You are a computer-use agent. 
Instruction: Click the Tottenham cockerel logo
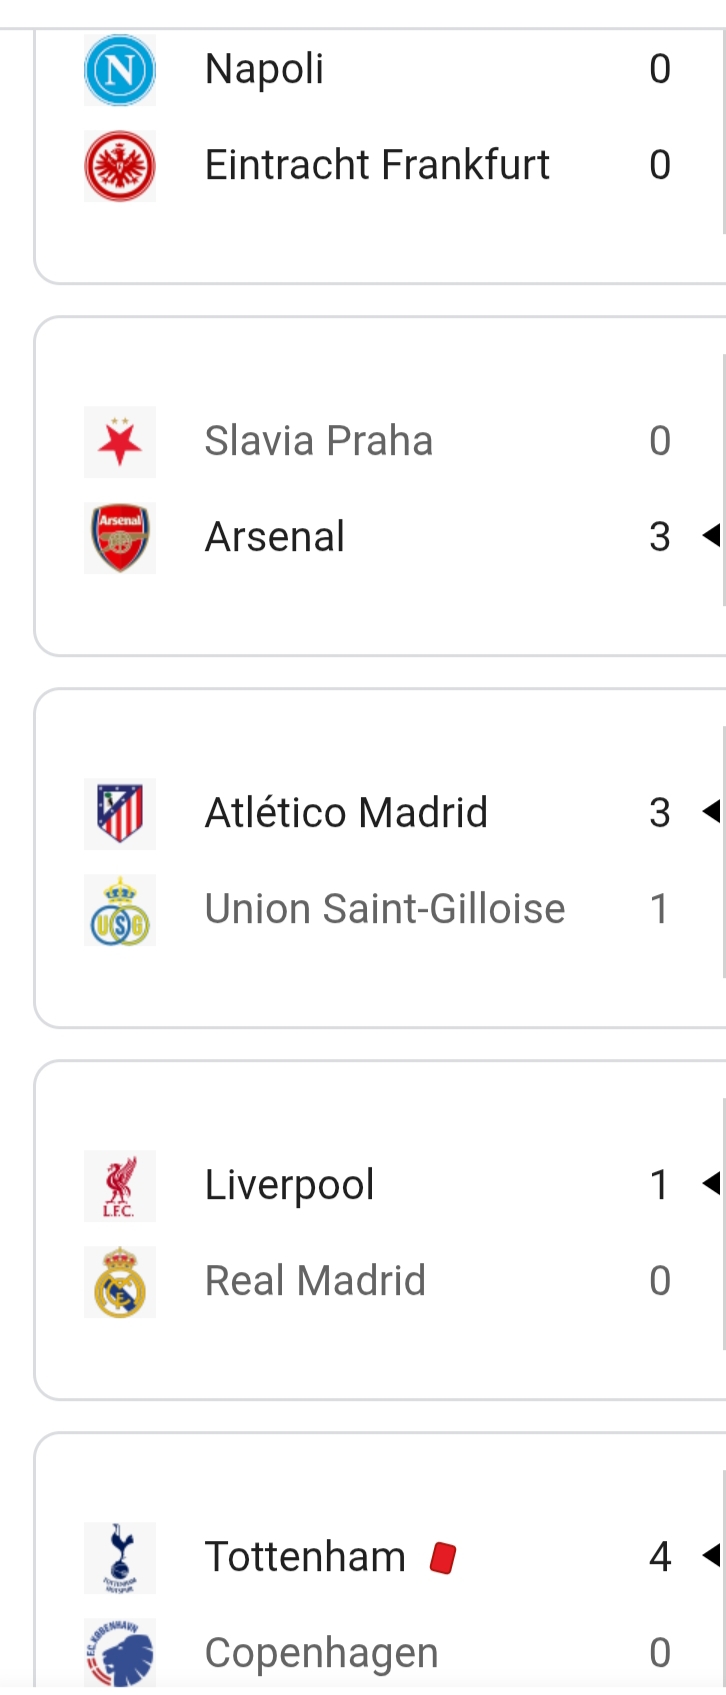(120, 1558)
